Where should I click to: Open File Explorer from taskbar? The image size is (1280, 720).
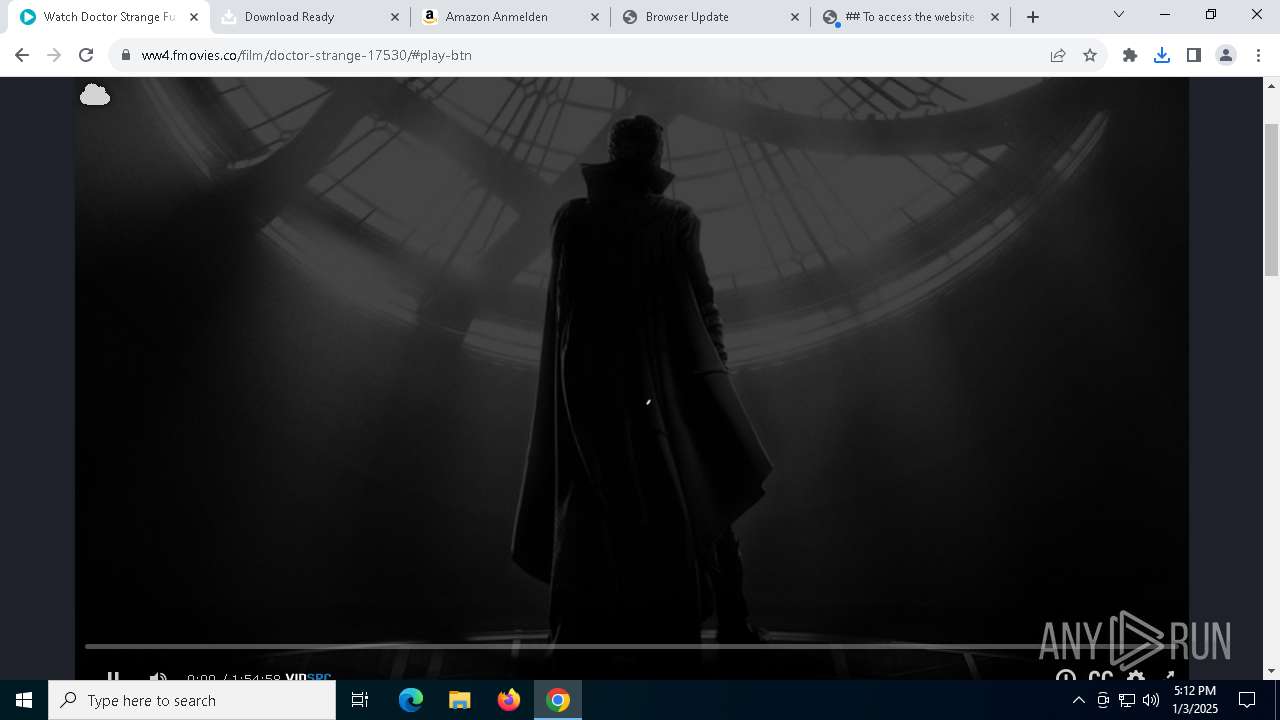coord(459,700)
